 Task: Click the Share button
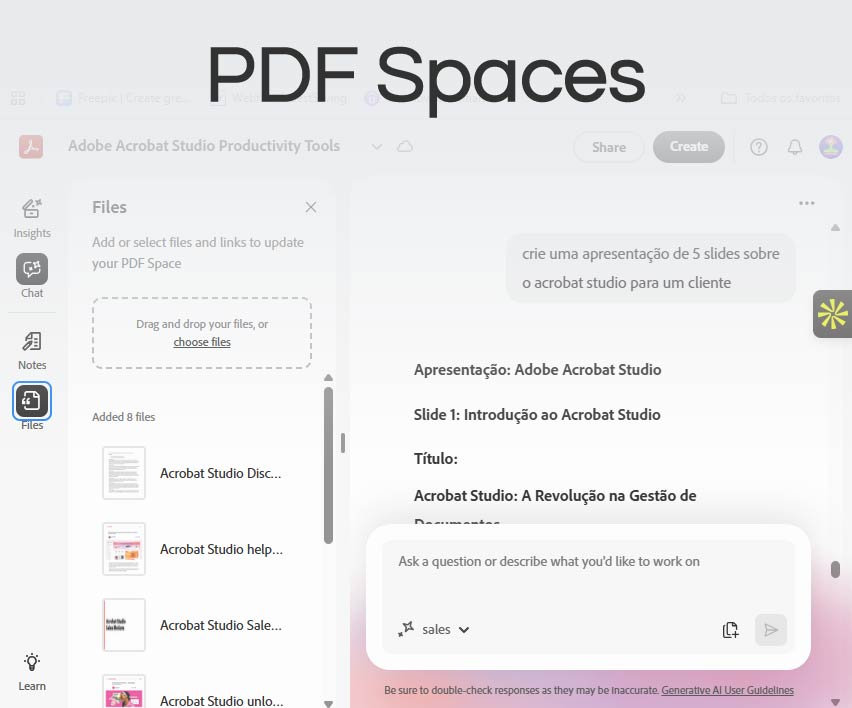click(x=609, y=147)
